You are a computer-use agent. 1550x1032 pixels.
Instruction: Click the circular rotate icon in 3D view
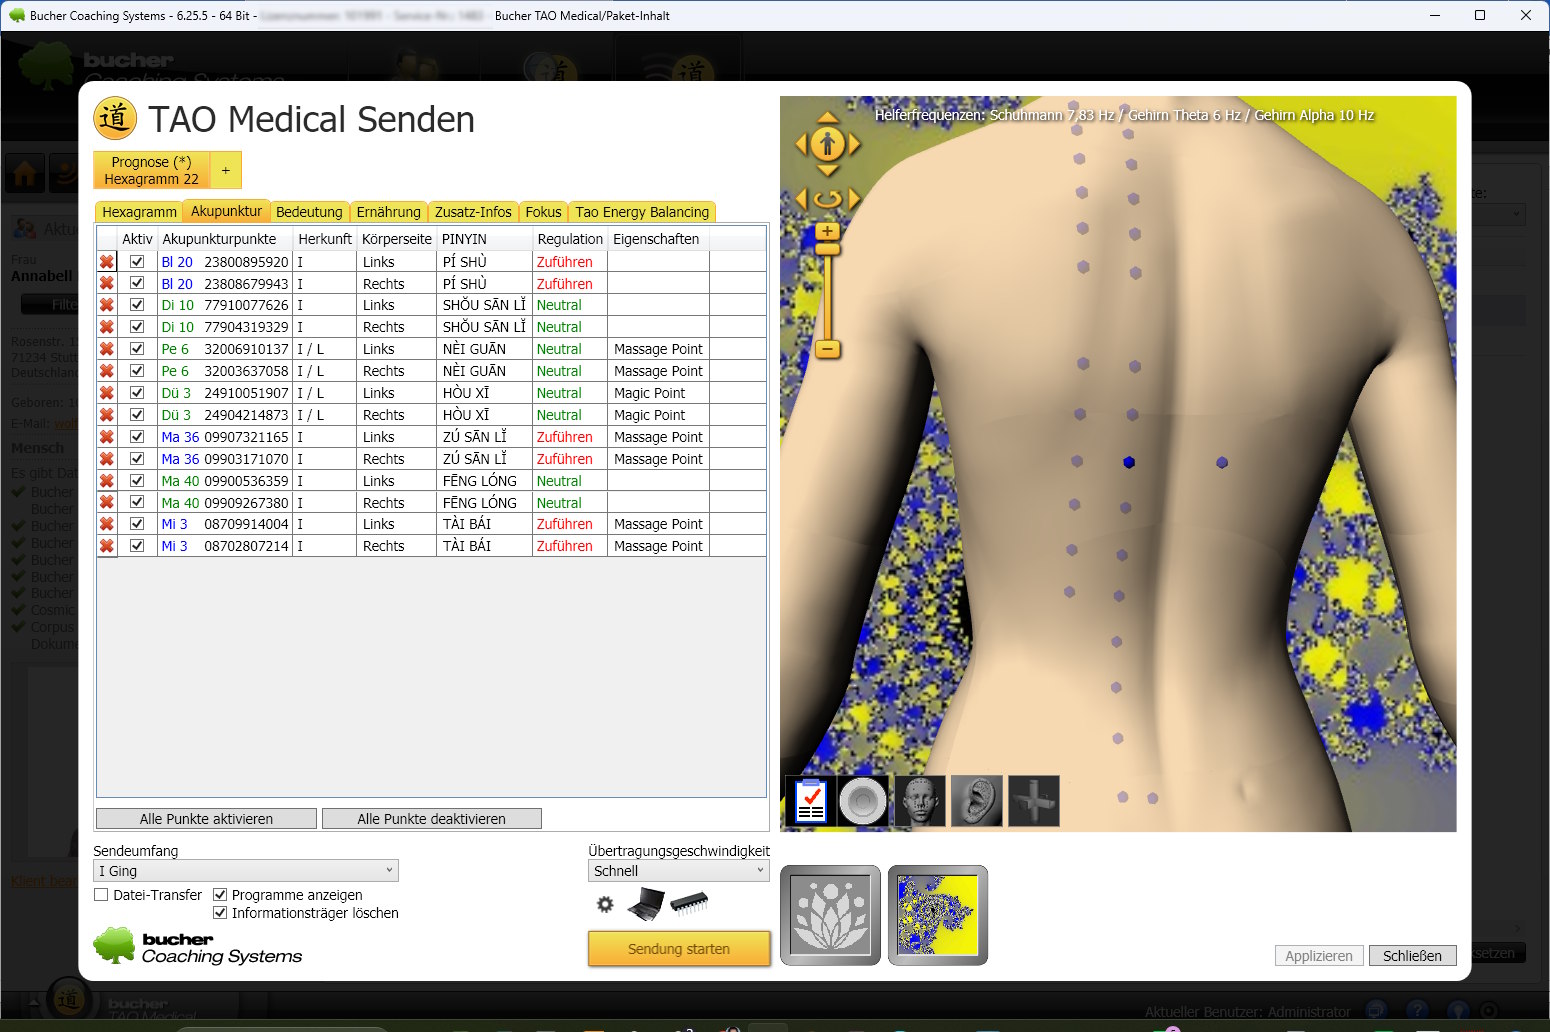pyautogui.click(x=827, y=199)
